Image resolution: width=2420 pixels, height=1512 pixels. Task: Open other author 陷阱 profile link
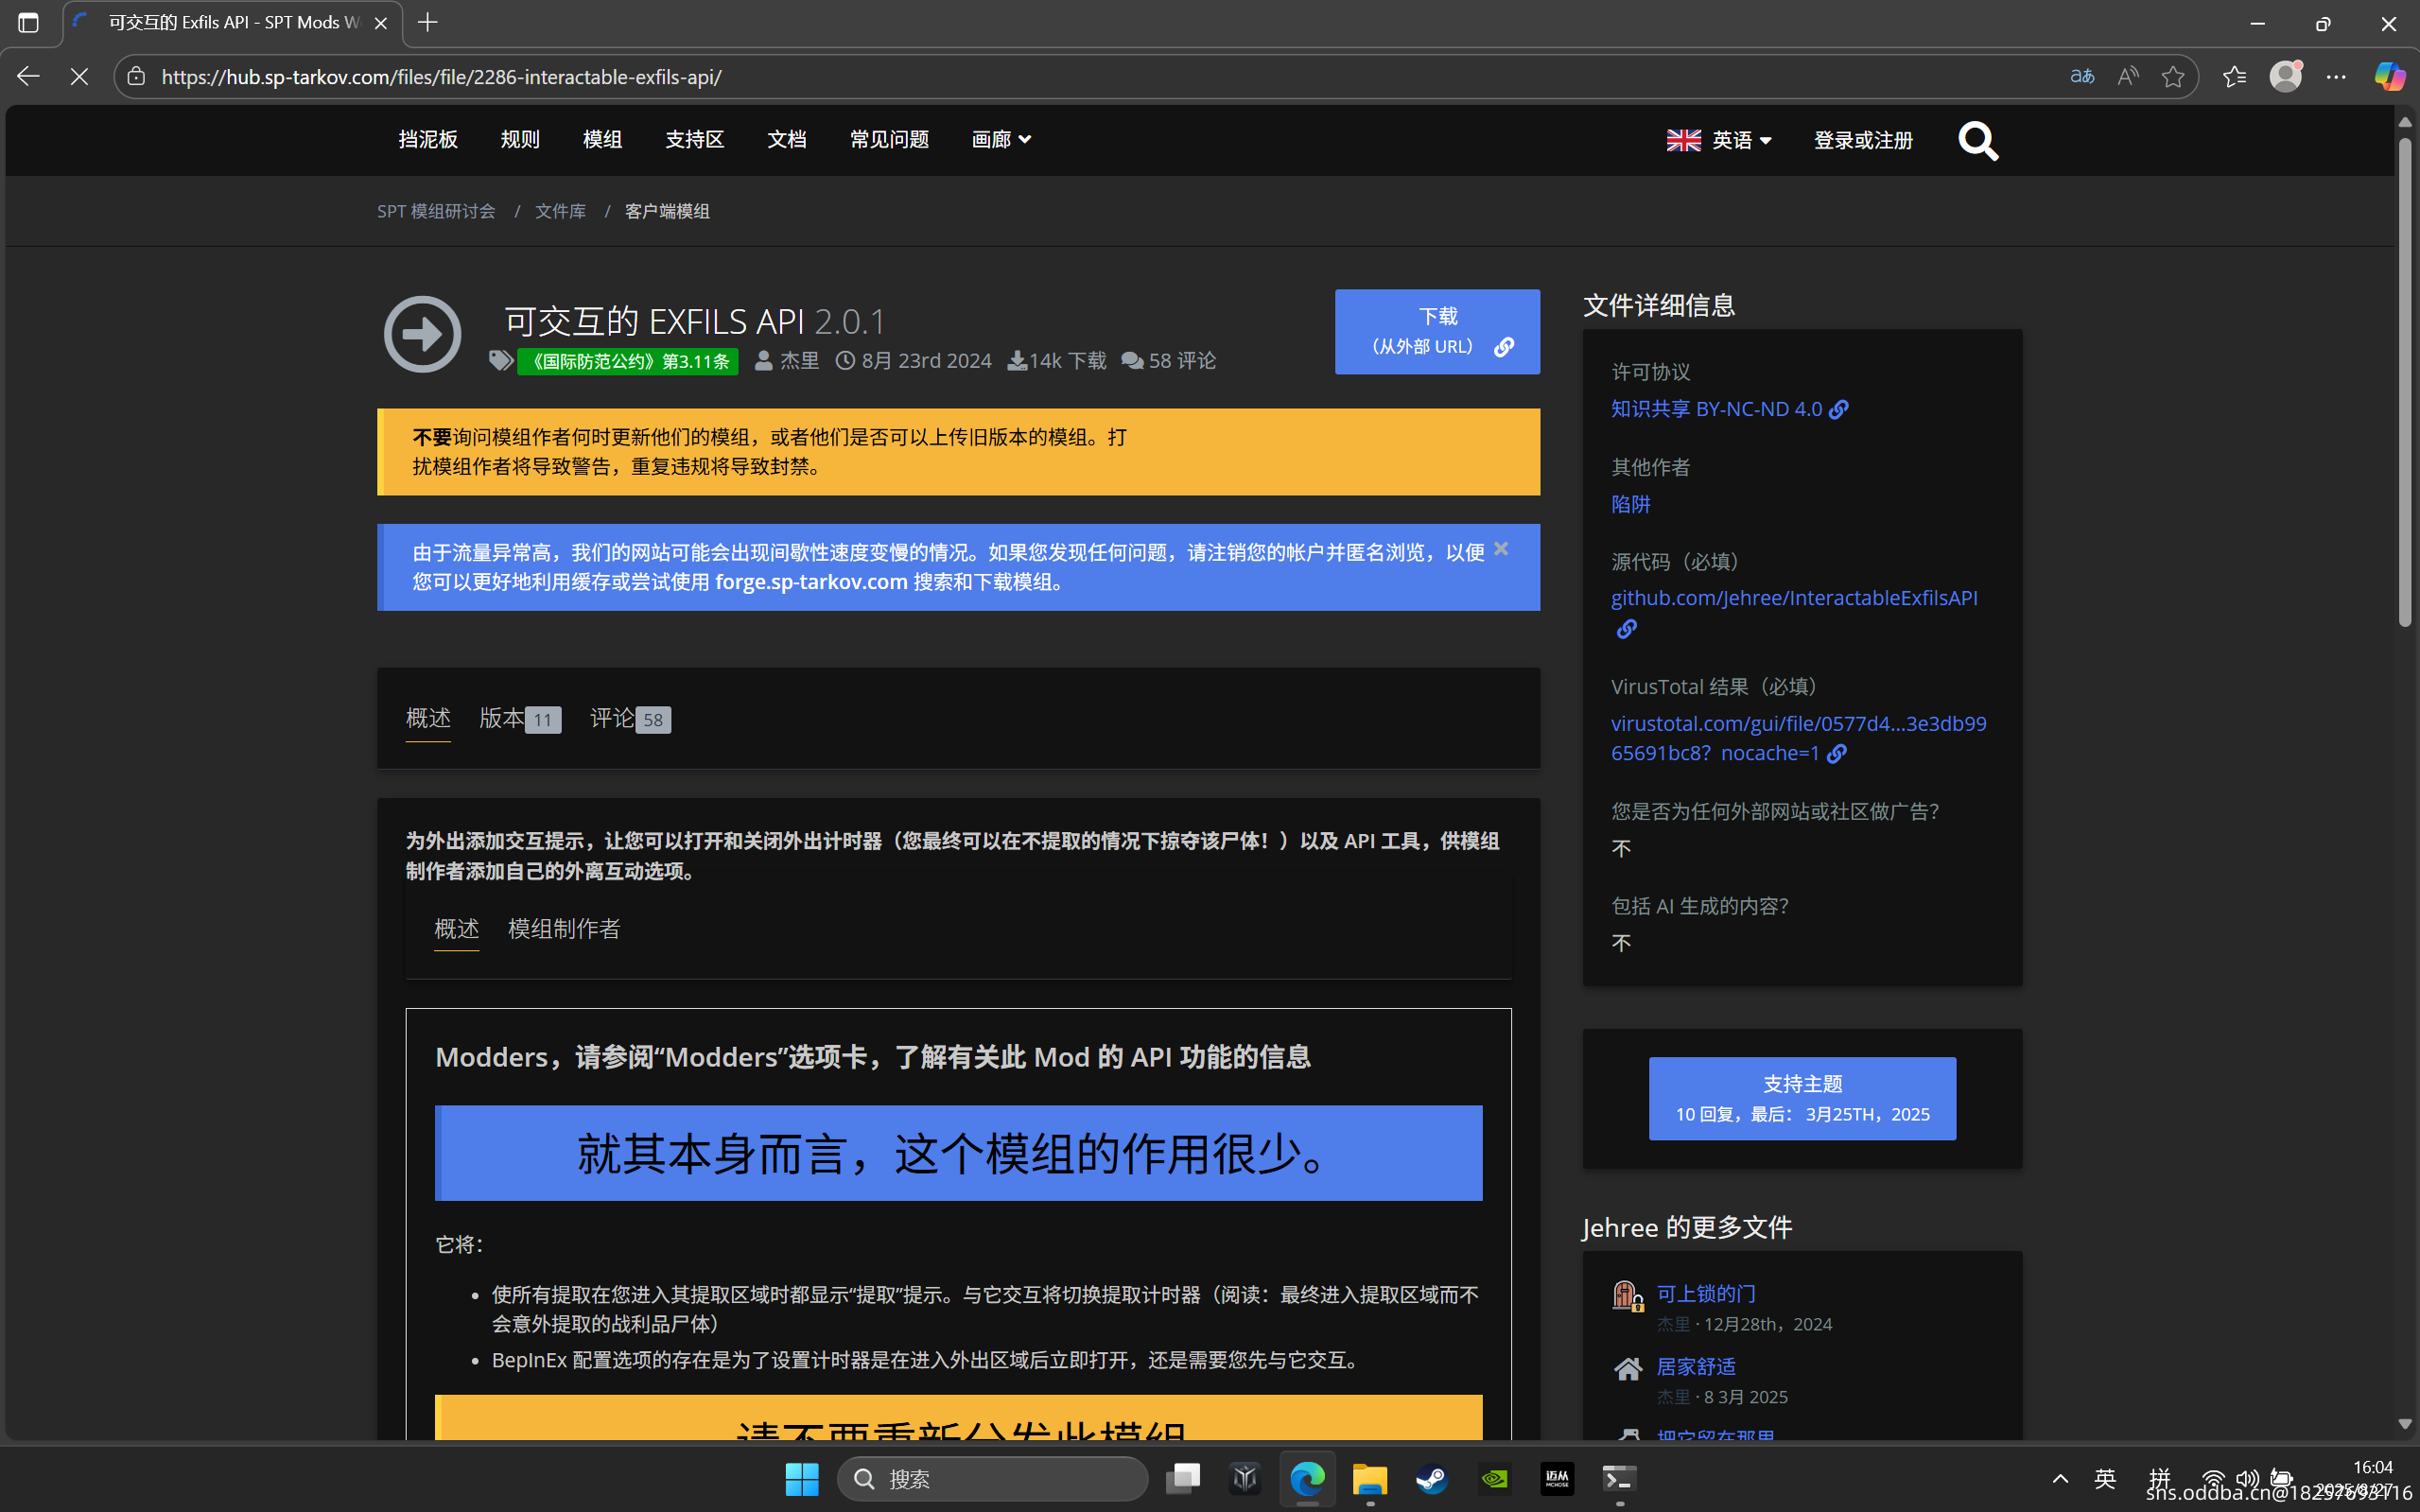pyautogui.click(x=1630, y=504)
